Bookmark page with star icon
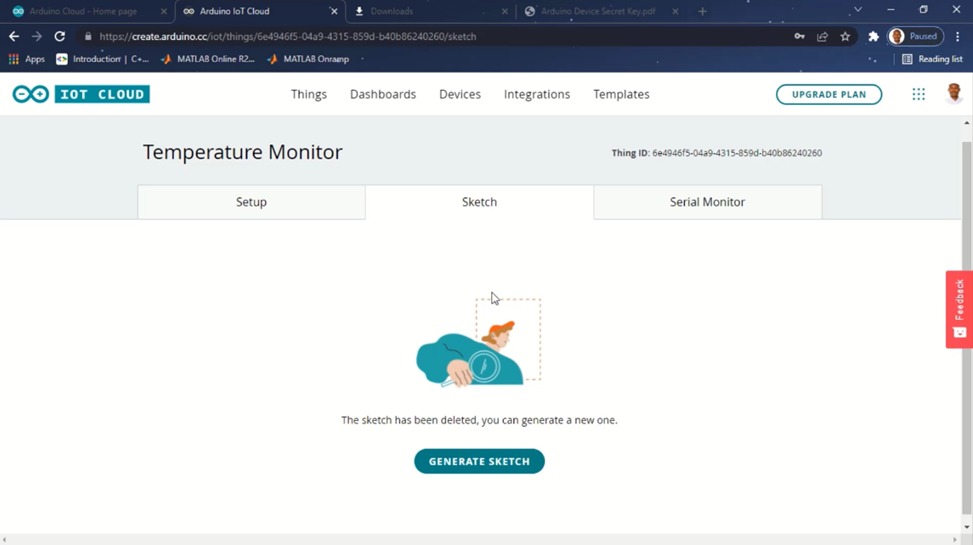Viewport: 973px width, 545px height. point(845,37)
